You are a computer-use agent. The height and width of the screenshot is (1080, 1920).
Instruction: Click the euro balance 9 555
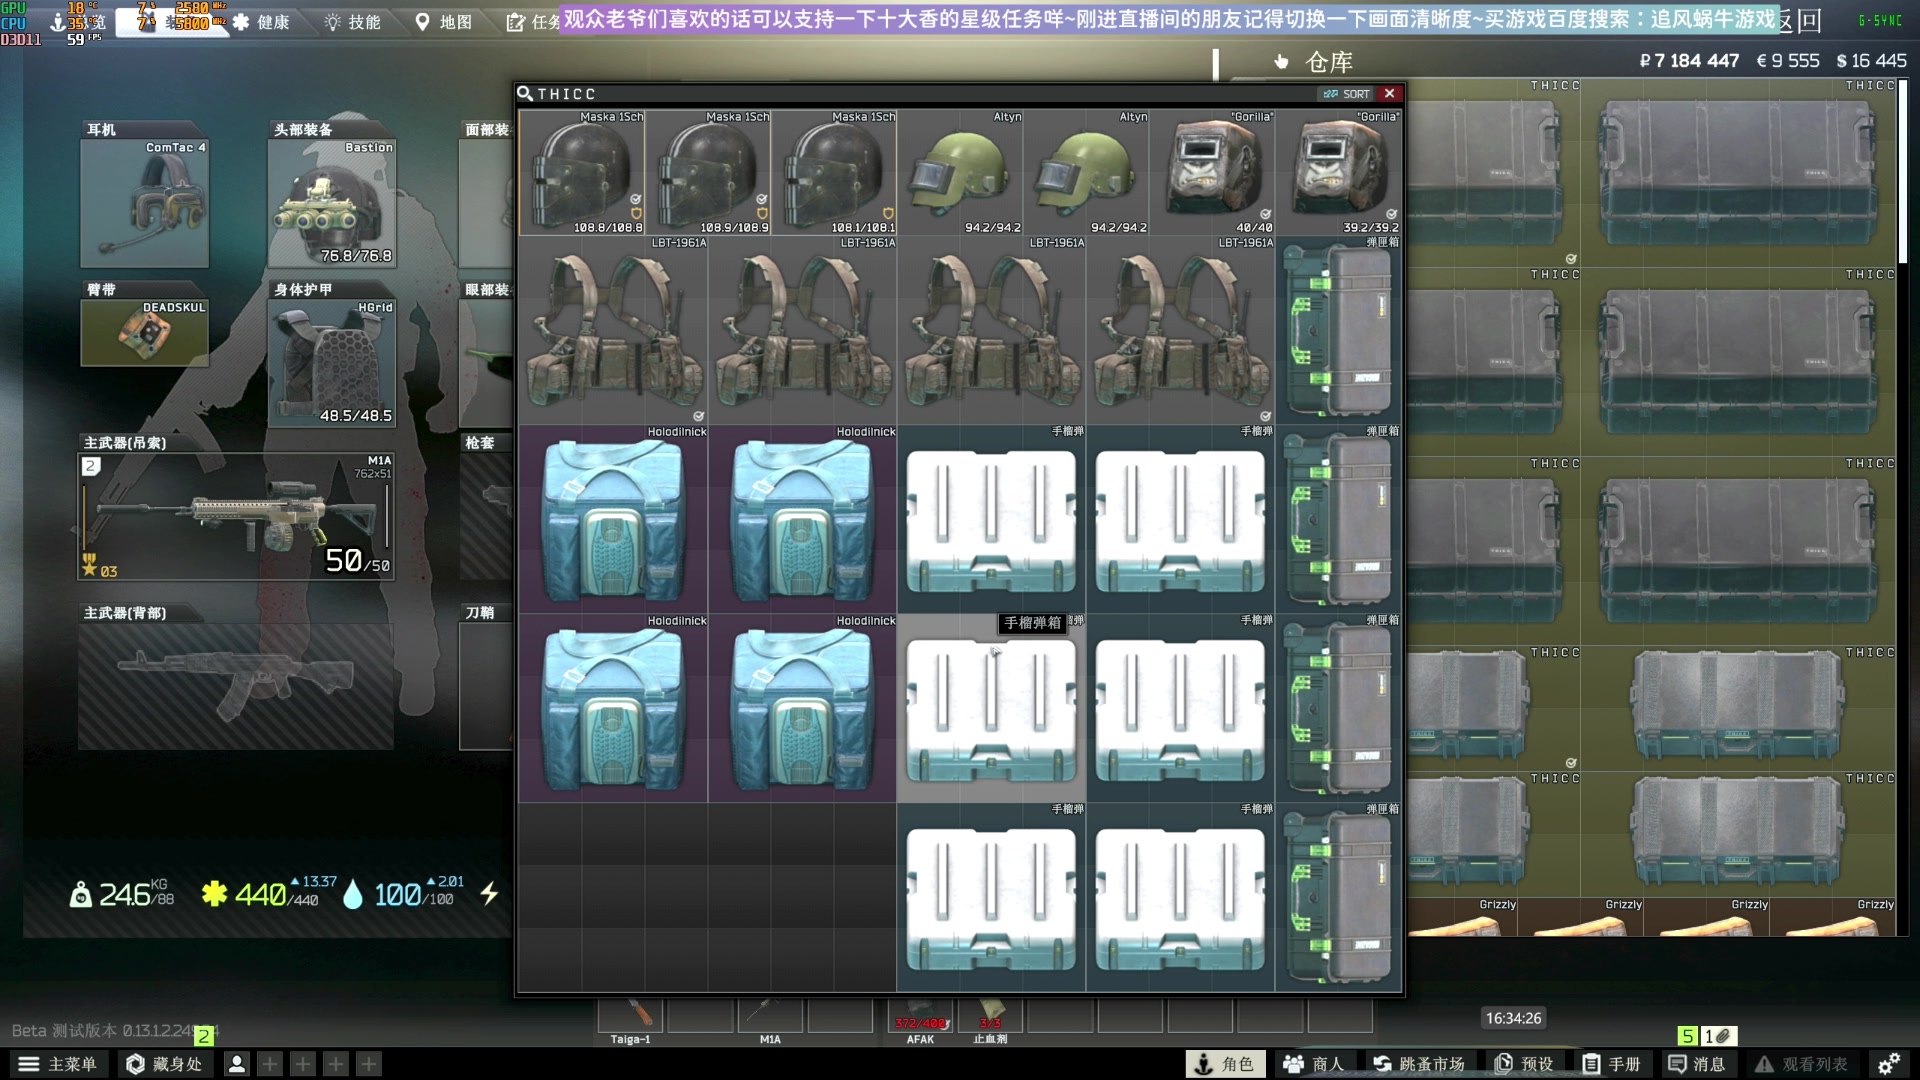[x=1788, y=61]
